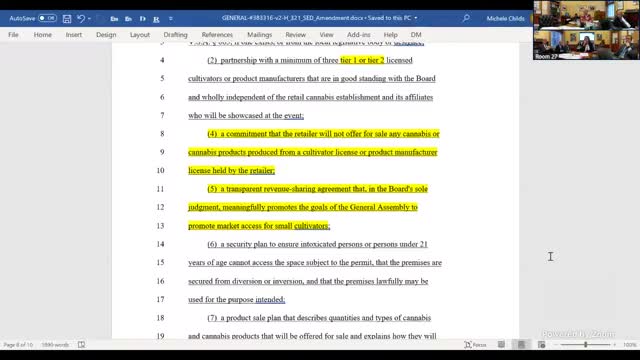Open Customize Quick Access Toolbar dropdown
The image size is (640, 360).
tap(171, 18)
